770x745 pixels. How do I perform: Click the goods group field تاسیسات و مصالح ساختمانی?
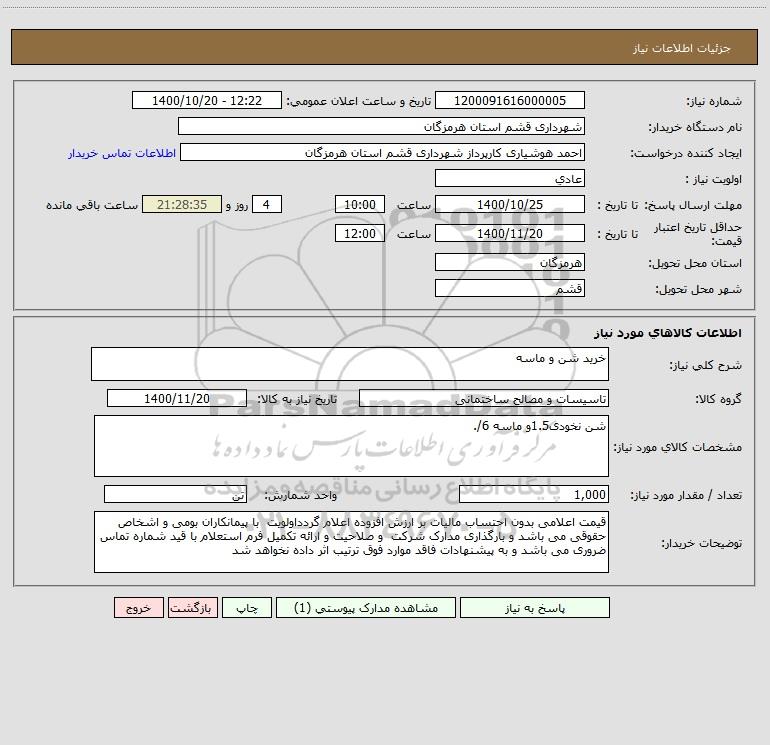tap(484, 398)
